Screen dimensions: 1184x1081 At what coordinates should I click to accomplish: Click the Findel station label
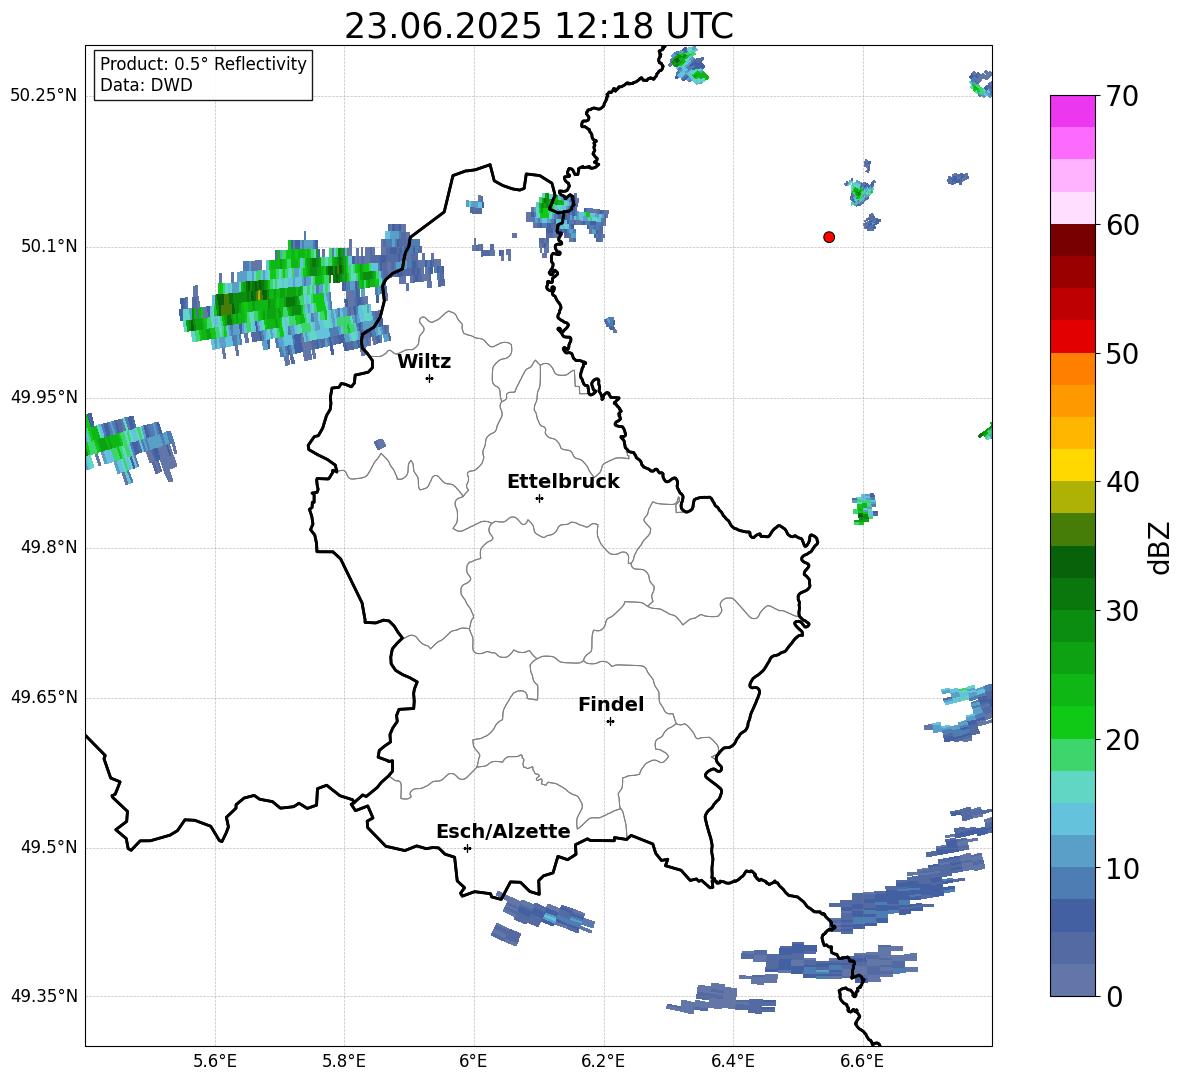(611, 704)
